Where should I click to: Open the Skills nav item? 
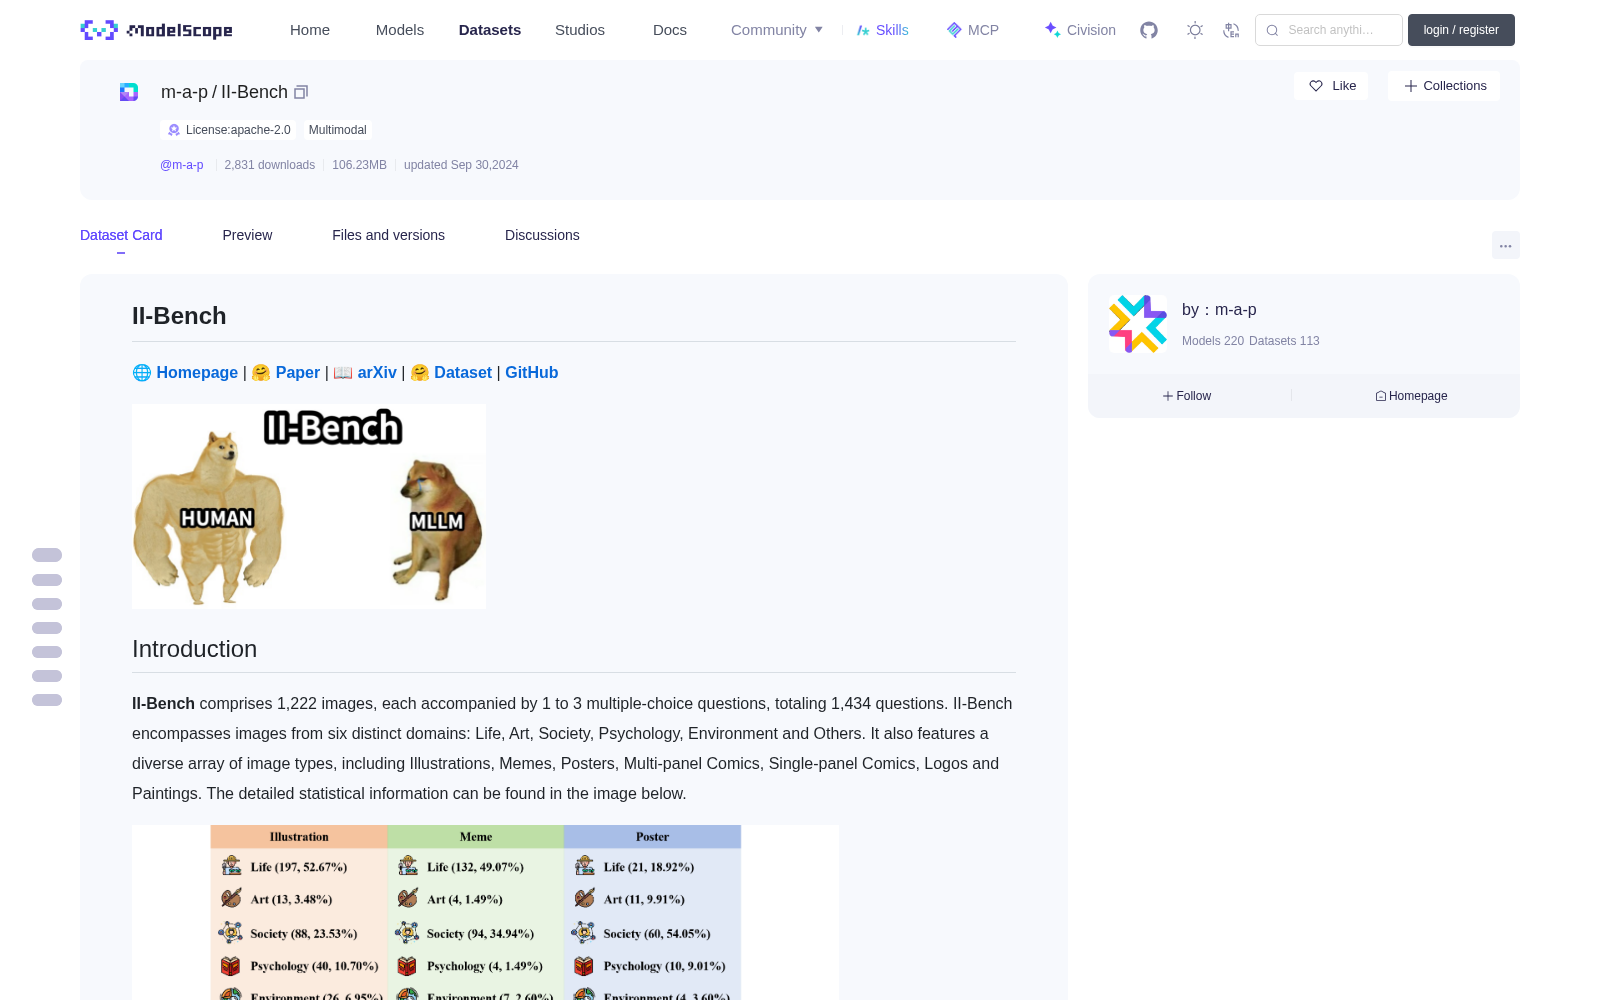[x=883, y=30]
